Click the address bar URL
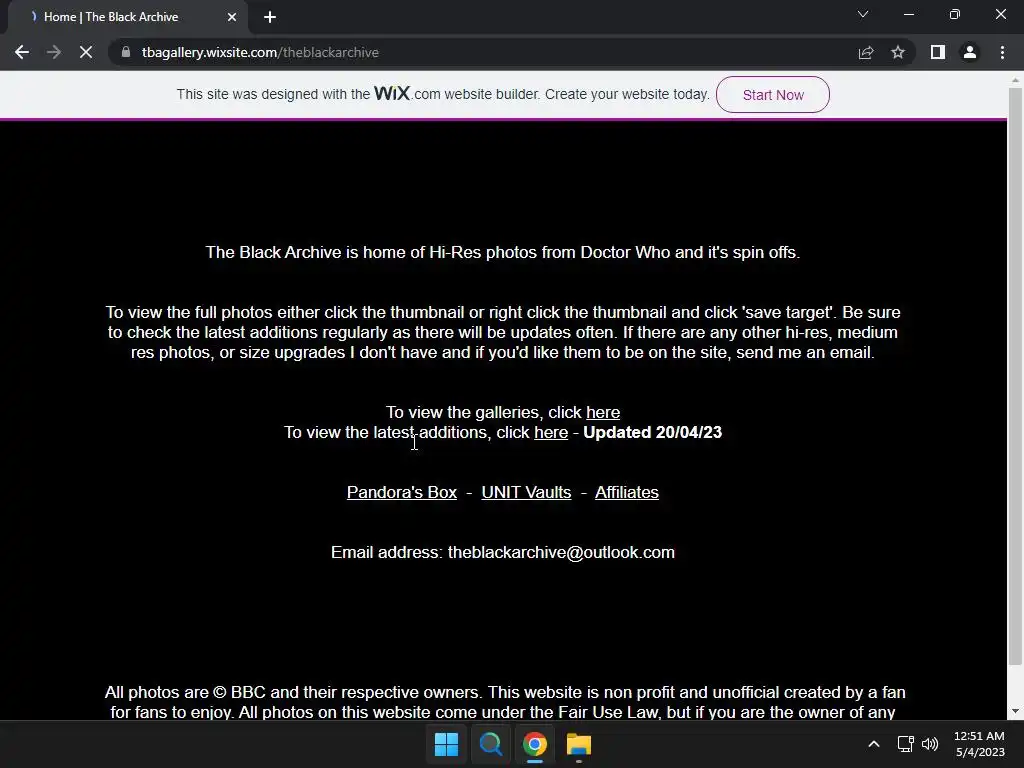 coord(260,52)
